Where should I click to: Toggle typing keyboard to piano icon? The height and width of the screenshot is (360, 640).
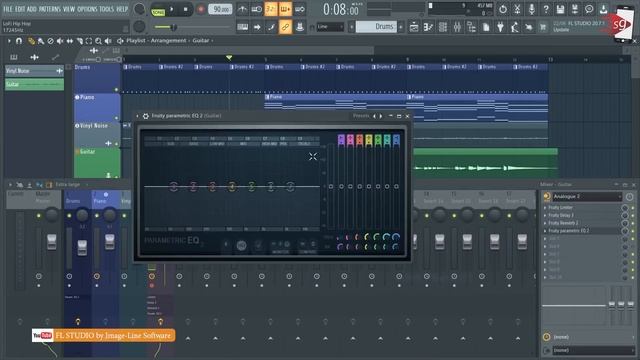pyautogui.click(x=242, y=27)
